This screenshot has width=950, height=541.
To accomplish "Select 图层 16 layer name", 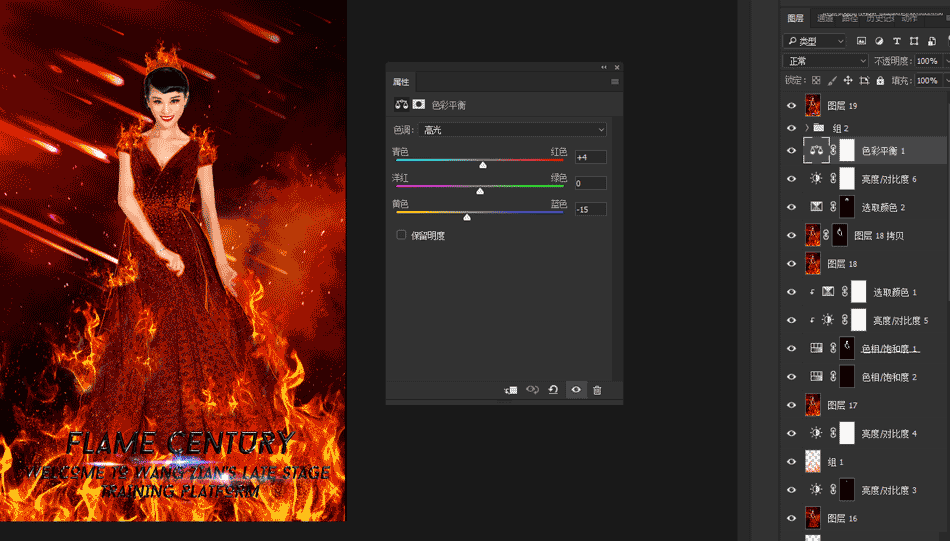I will (842, 518).
